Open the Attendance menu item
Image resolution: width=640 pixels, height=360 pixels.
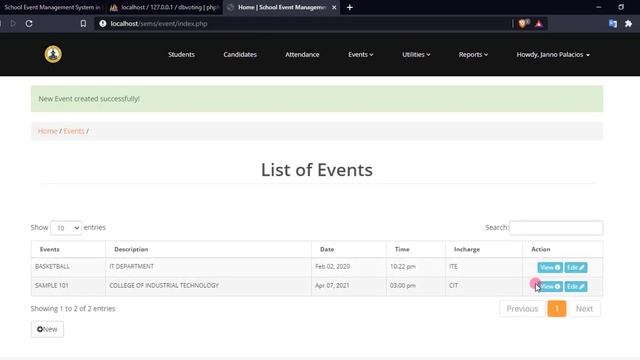coord(302,54)
